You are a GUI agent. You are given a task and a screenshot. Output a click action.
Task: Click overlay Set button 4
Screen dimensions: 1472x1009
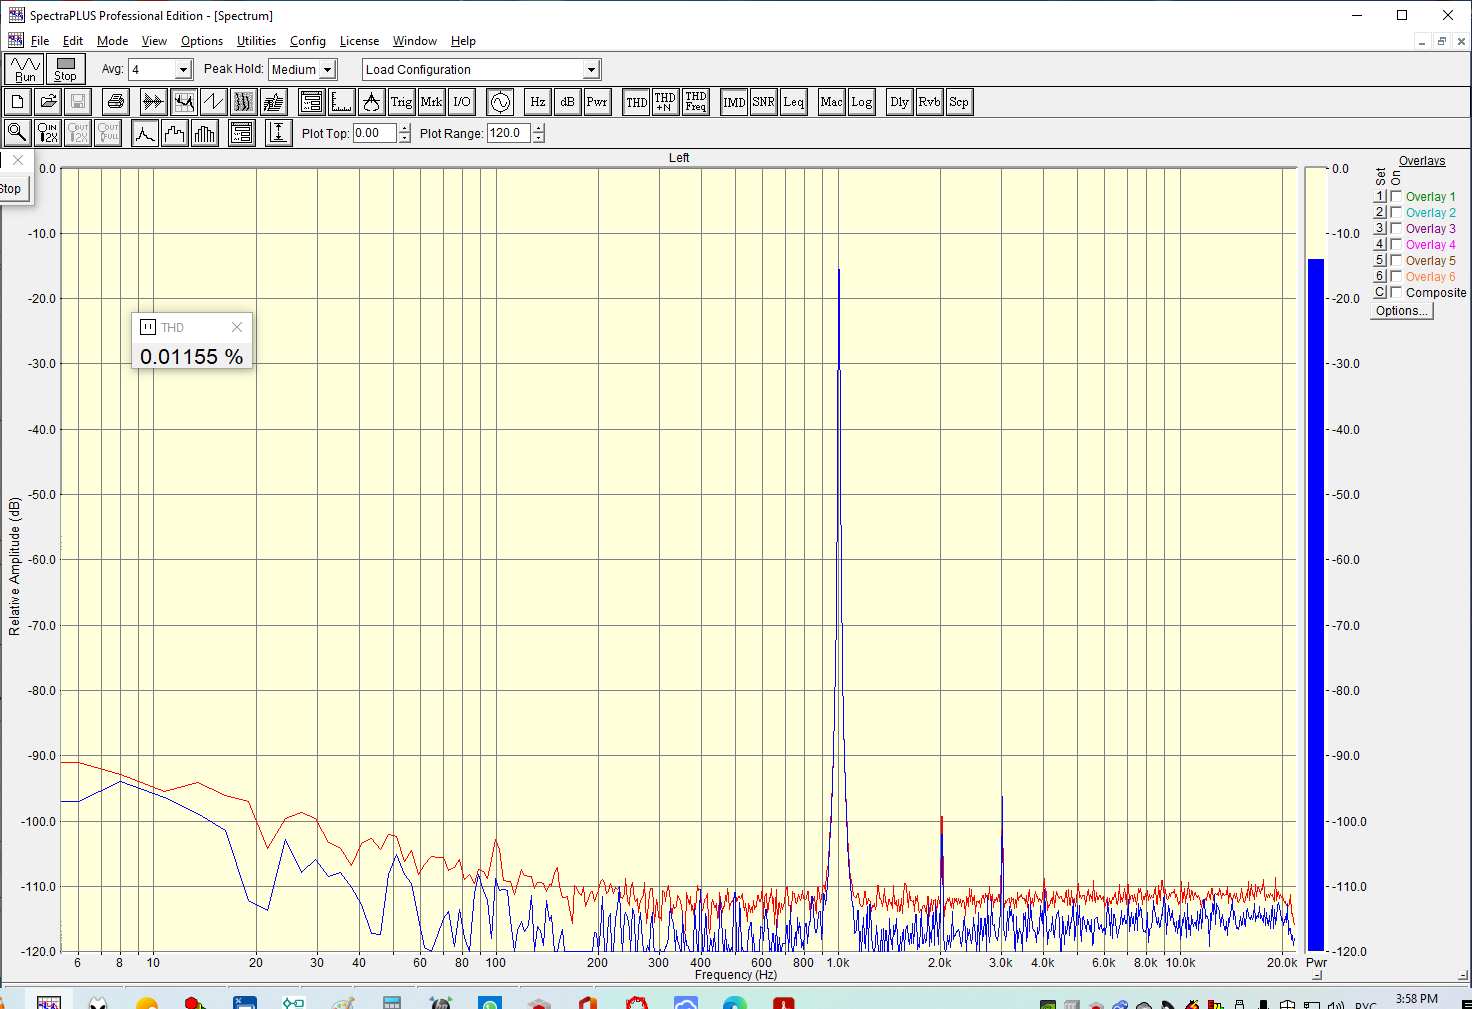1380,244
